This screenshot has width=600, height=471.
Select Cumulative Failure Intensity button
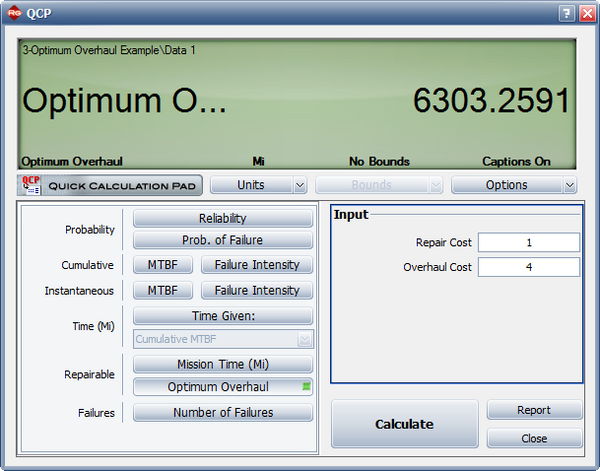coord(257,265)
